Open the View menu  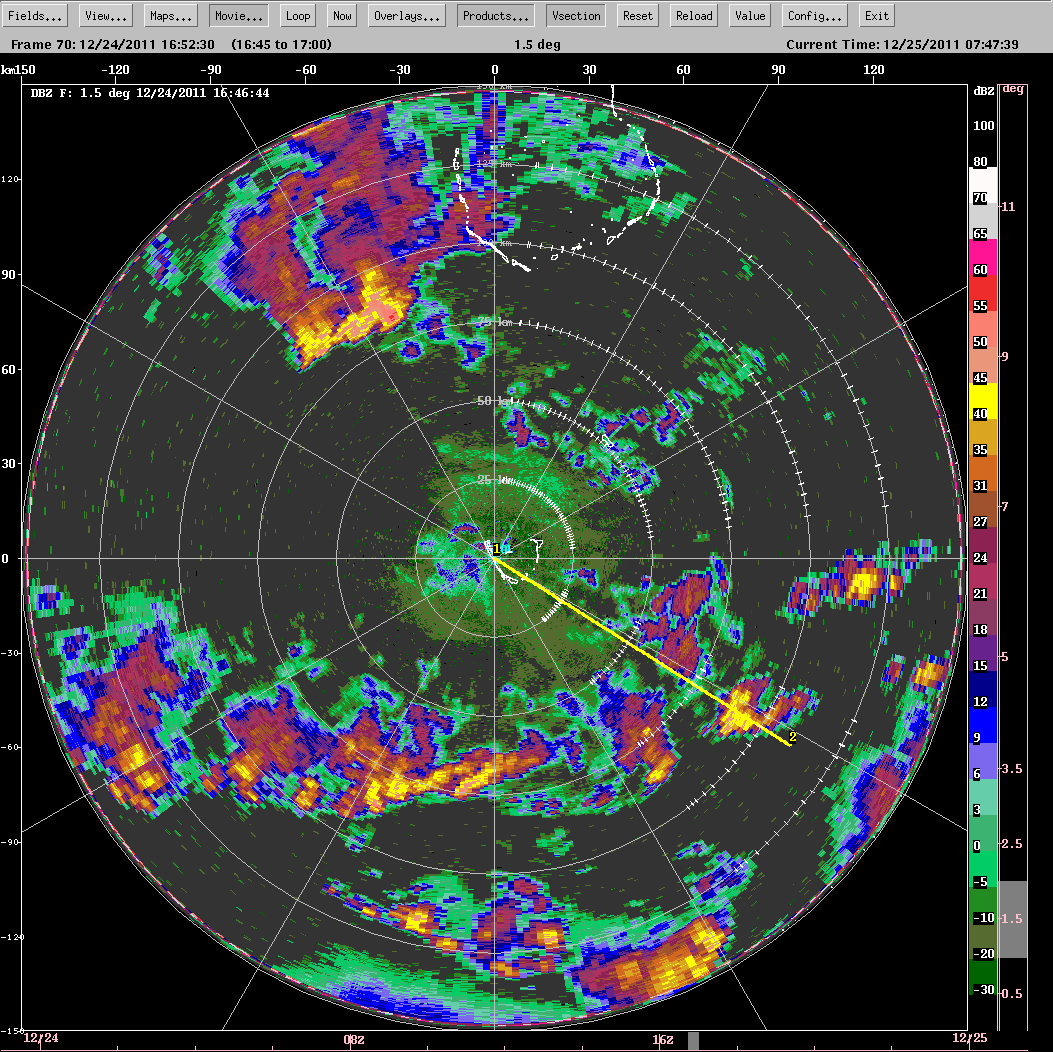tap(103, 15)
